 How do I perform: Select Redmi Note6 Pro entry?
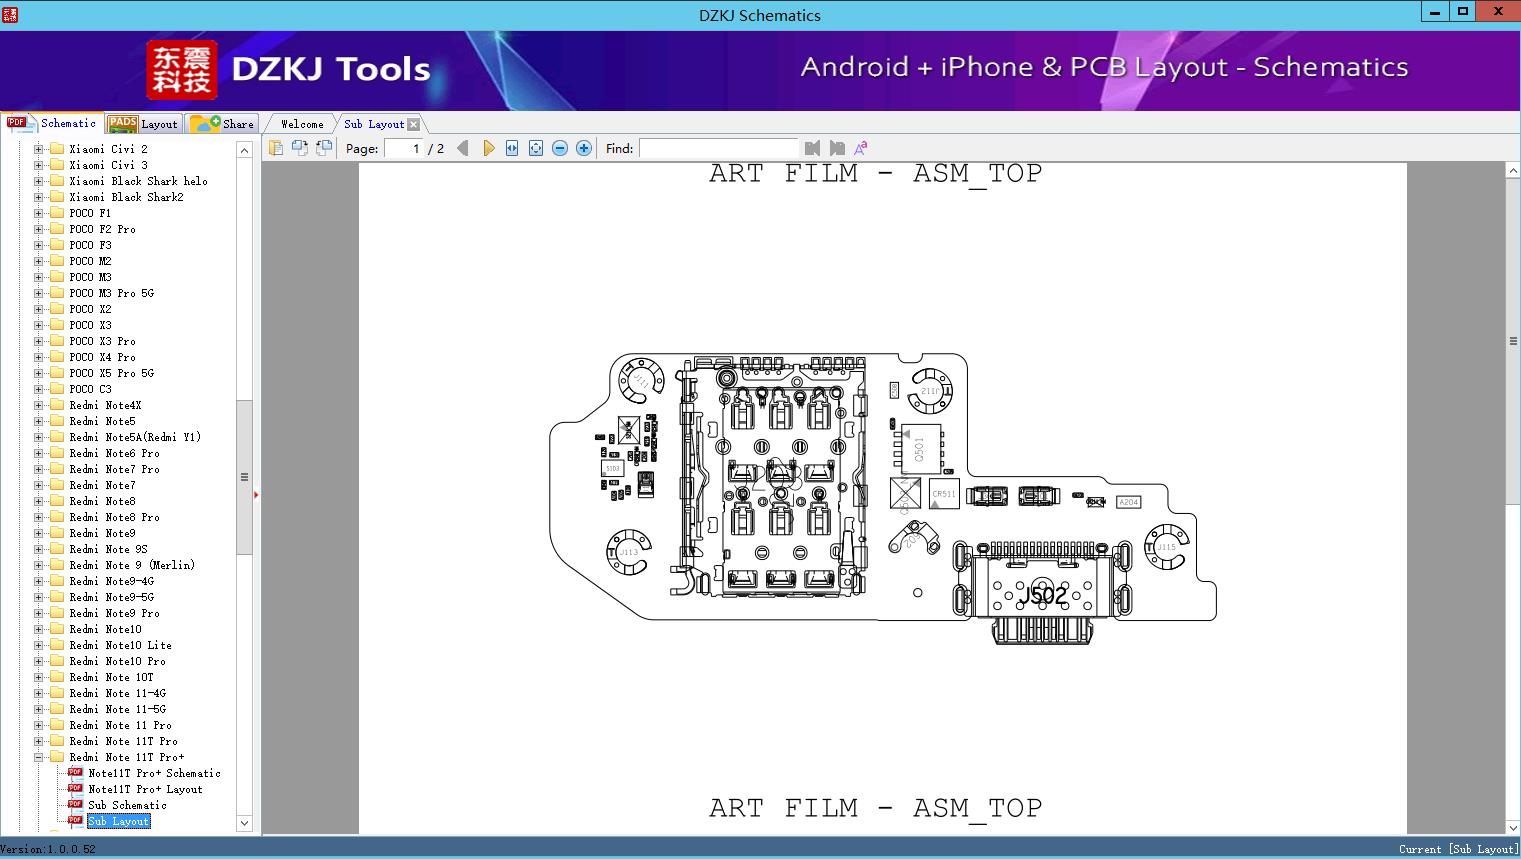point(114,453)
